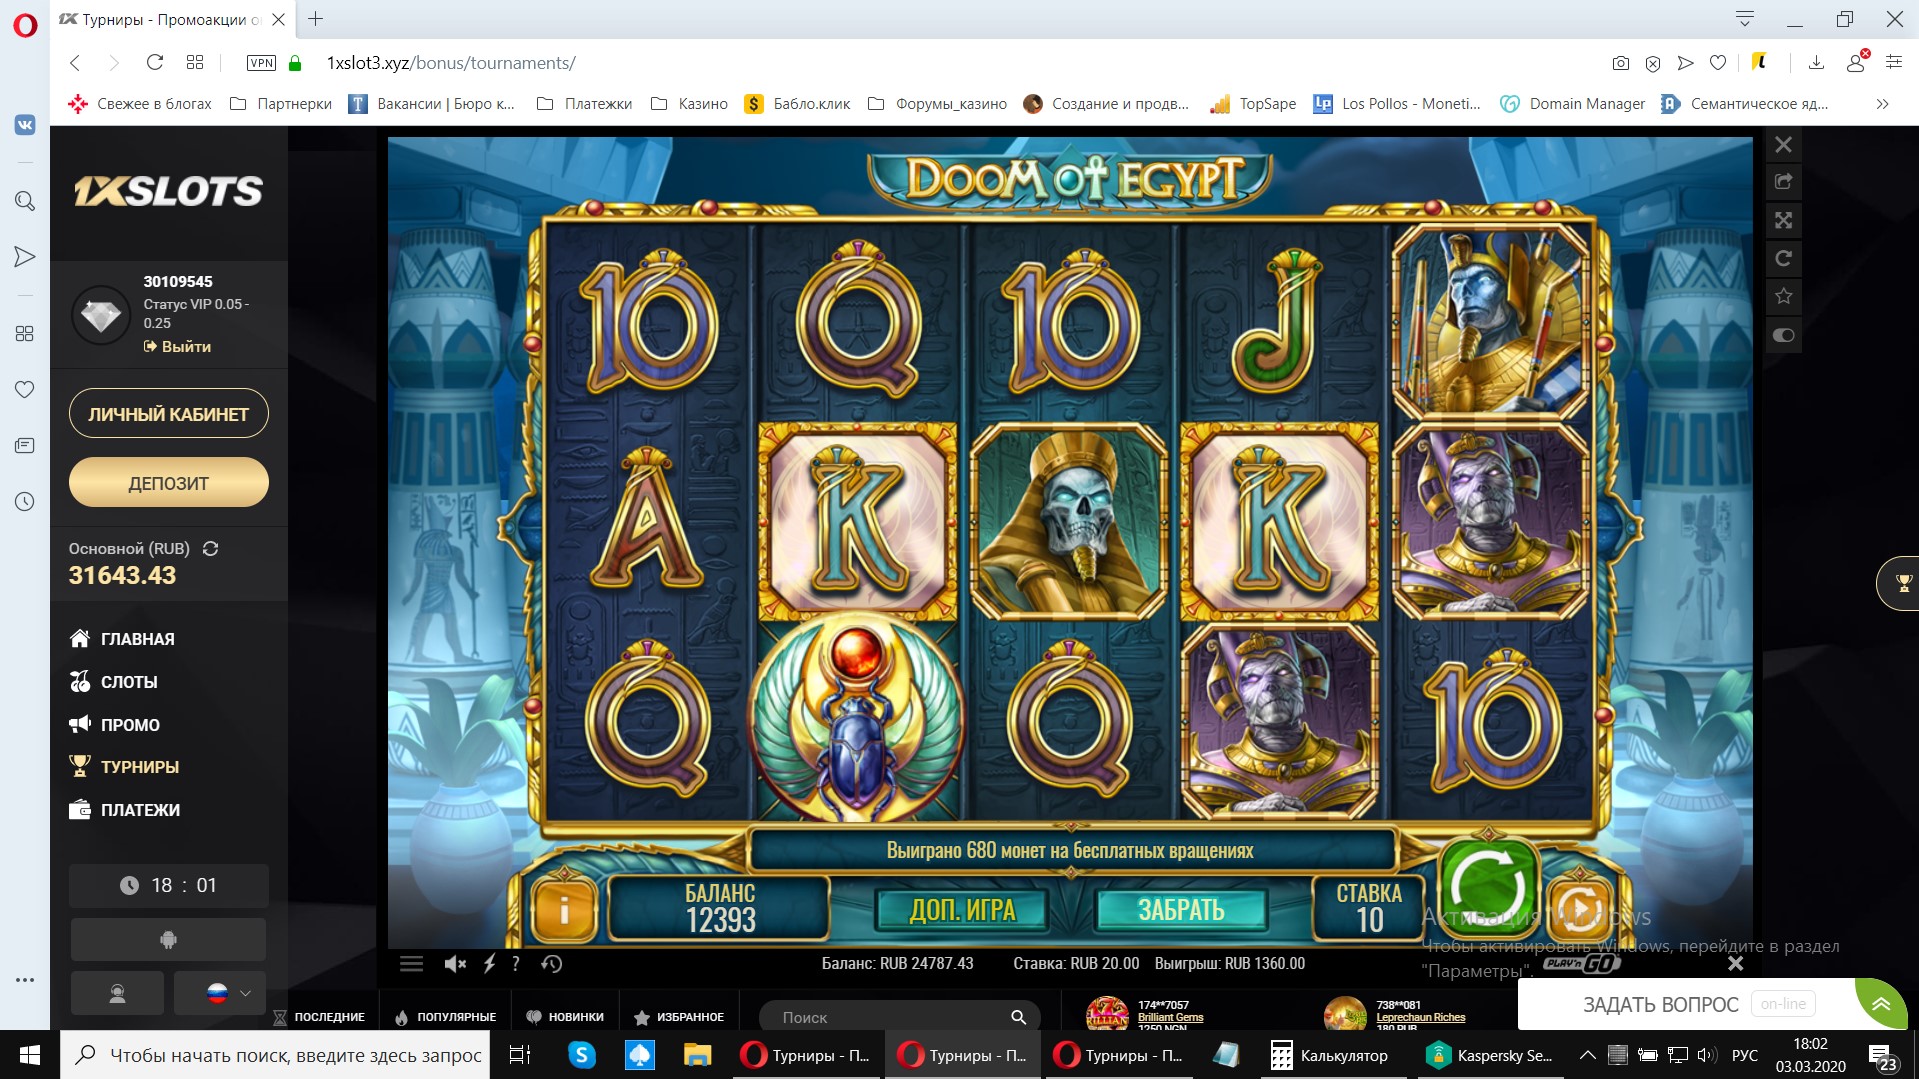Screen dimensions: 1919x1079
Task: Click the ДОП. ИГРА gamble button
Action: click(x=962, y=910)
